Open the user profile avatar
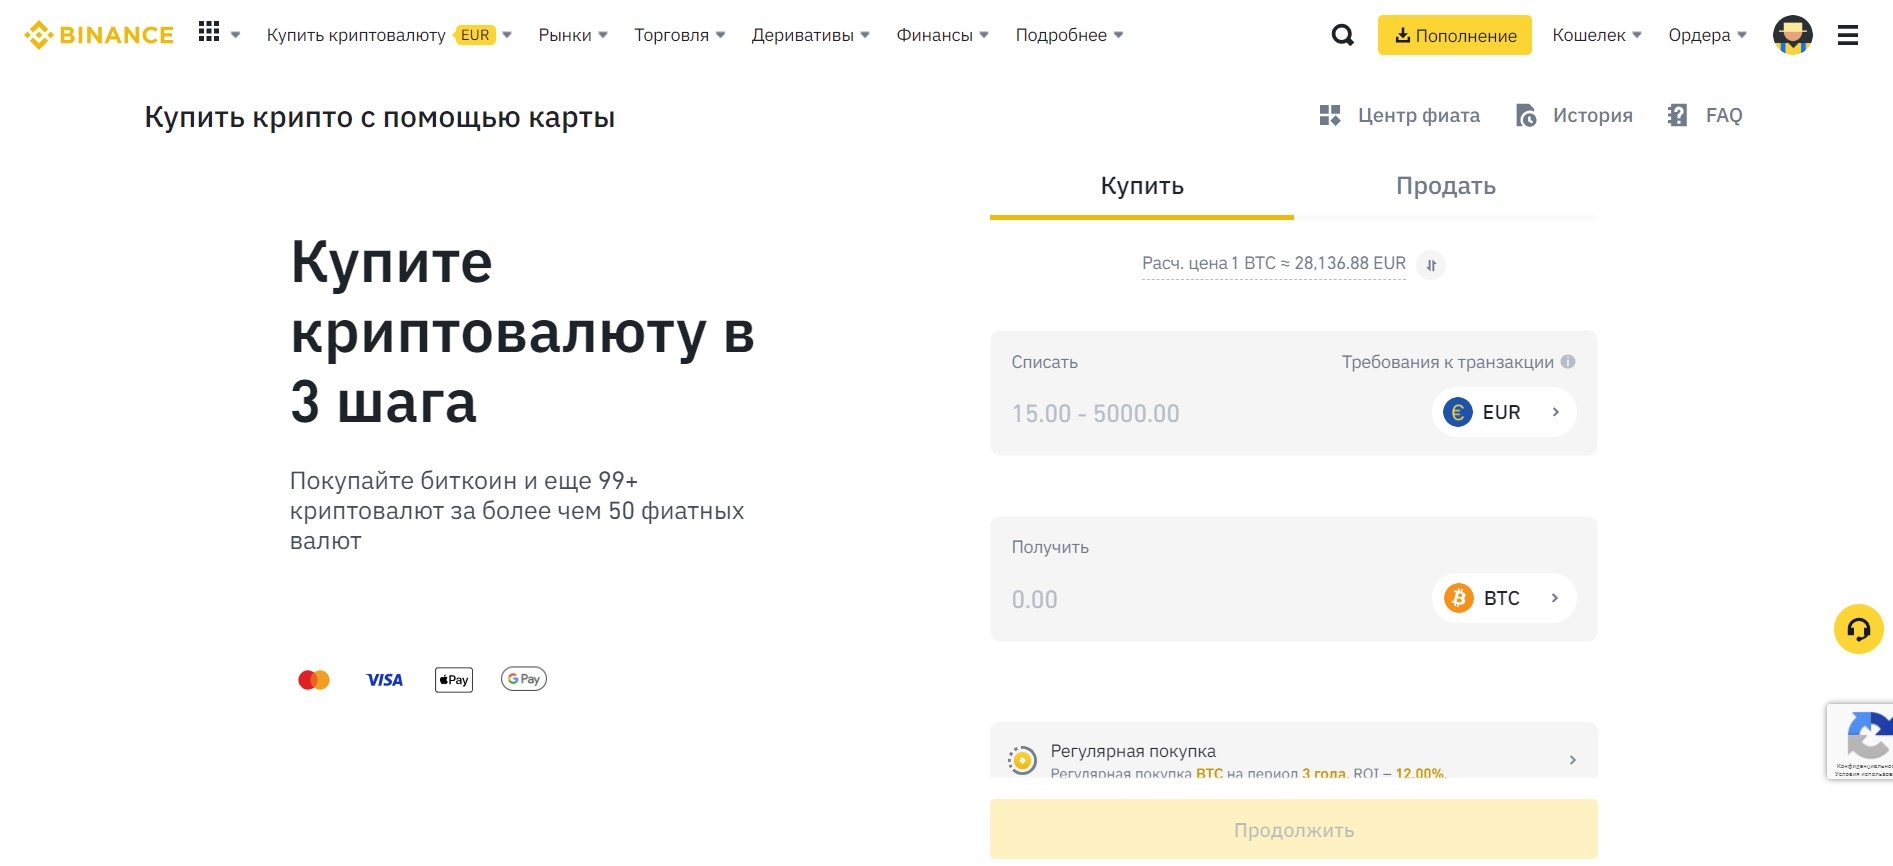 [x=1793, y=35]
